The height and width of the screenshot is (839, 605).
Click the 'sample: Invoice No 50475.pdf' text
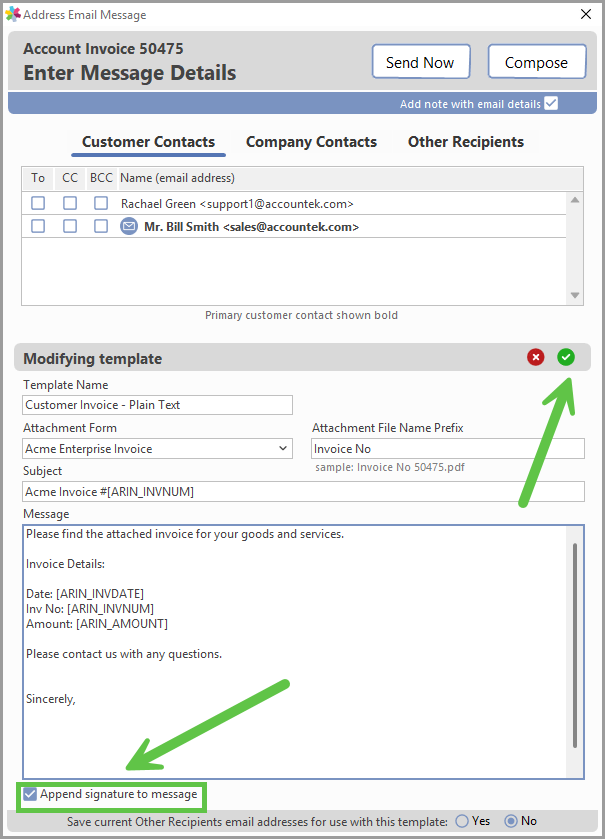click(389, 467)
